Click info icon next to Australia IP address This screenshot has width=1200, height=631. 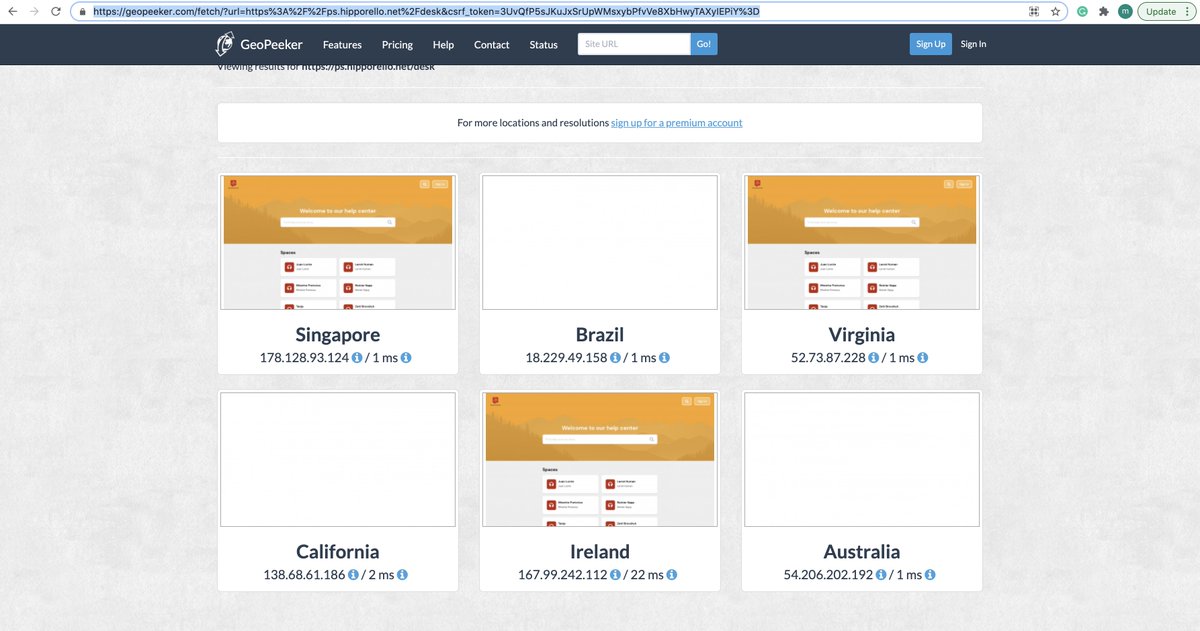click(881, 575)
